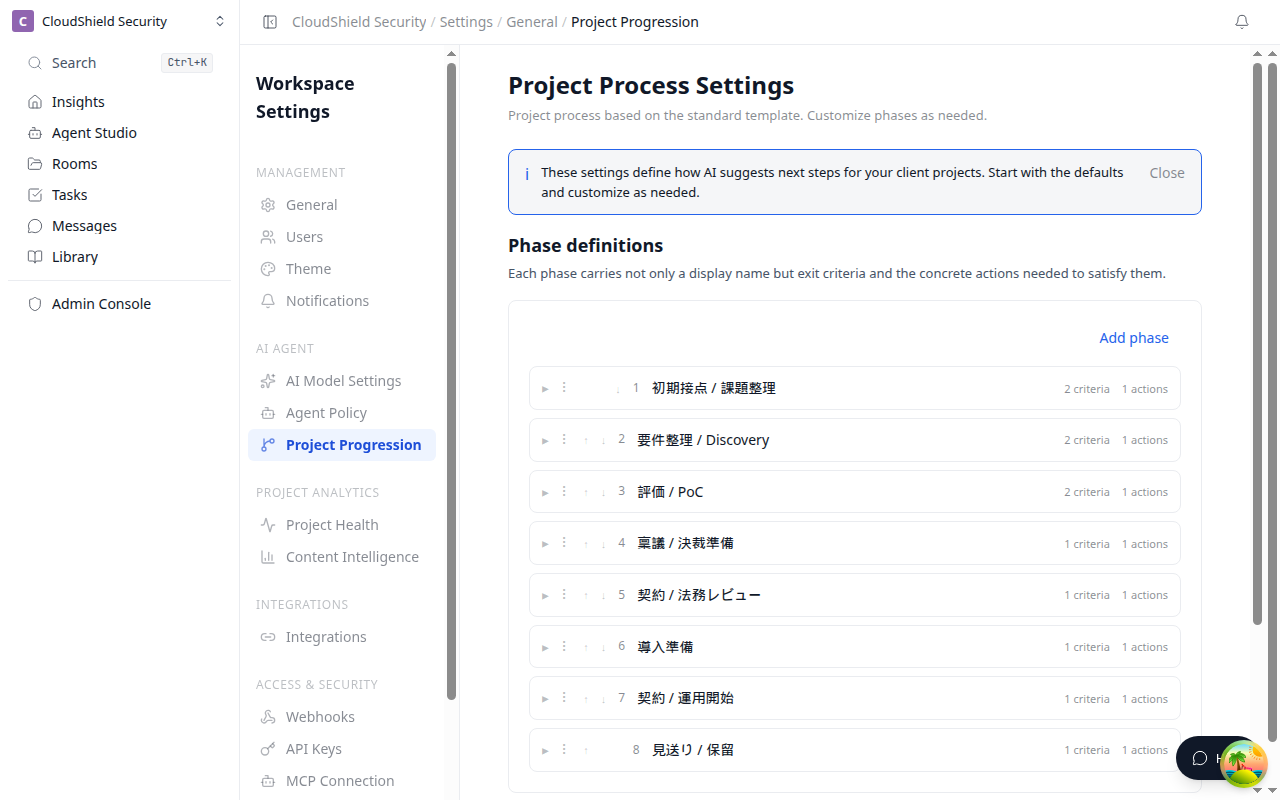This screenshot has height=800, width=1280.
Task: Open the CloudShield Security workspace switcher
Action: point(120,22)
